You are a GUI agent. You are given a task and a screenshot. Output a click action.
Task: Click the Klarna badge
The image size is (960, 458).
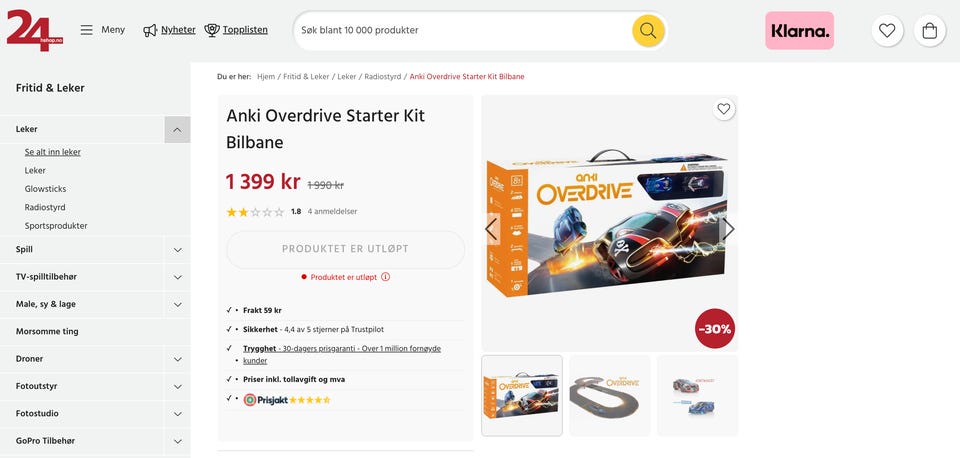[x=799, y=31]
